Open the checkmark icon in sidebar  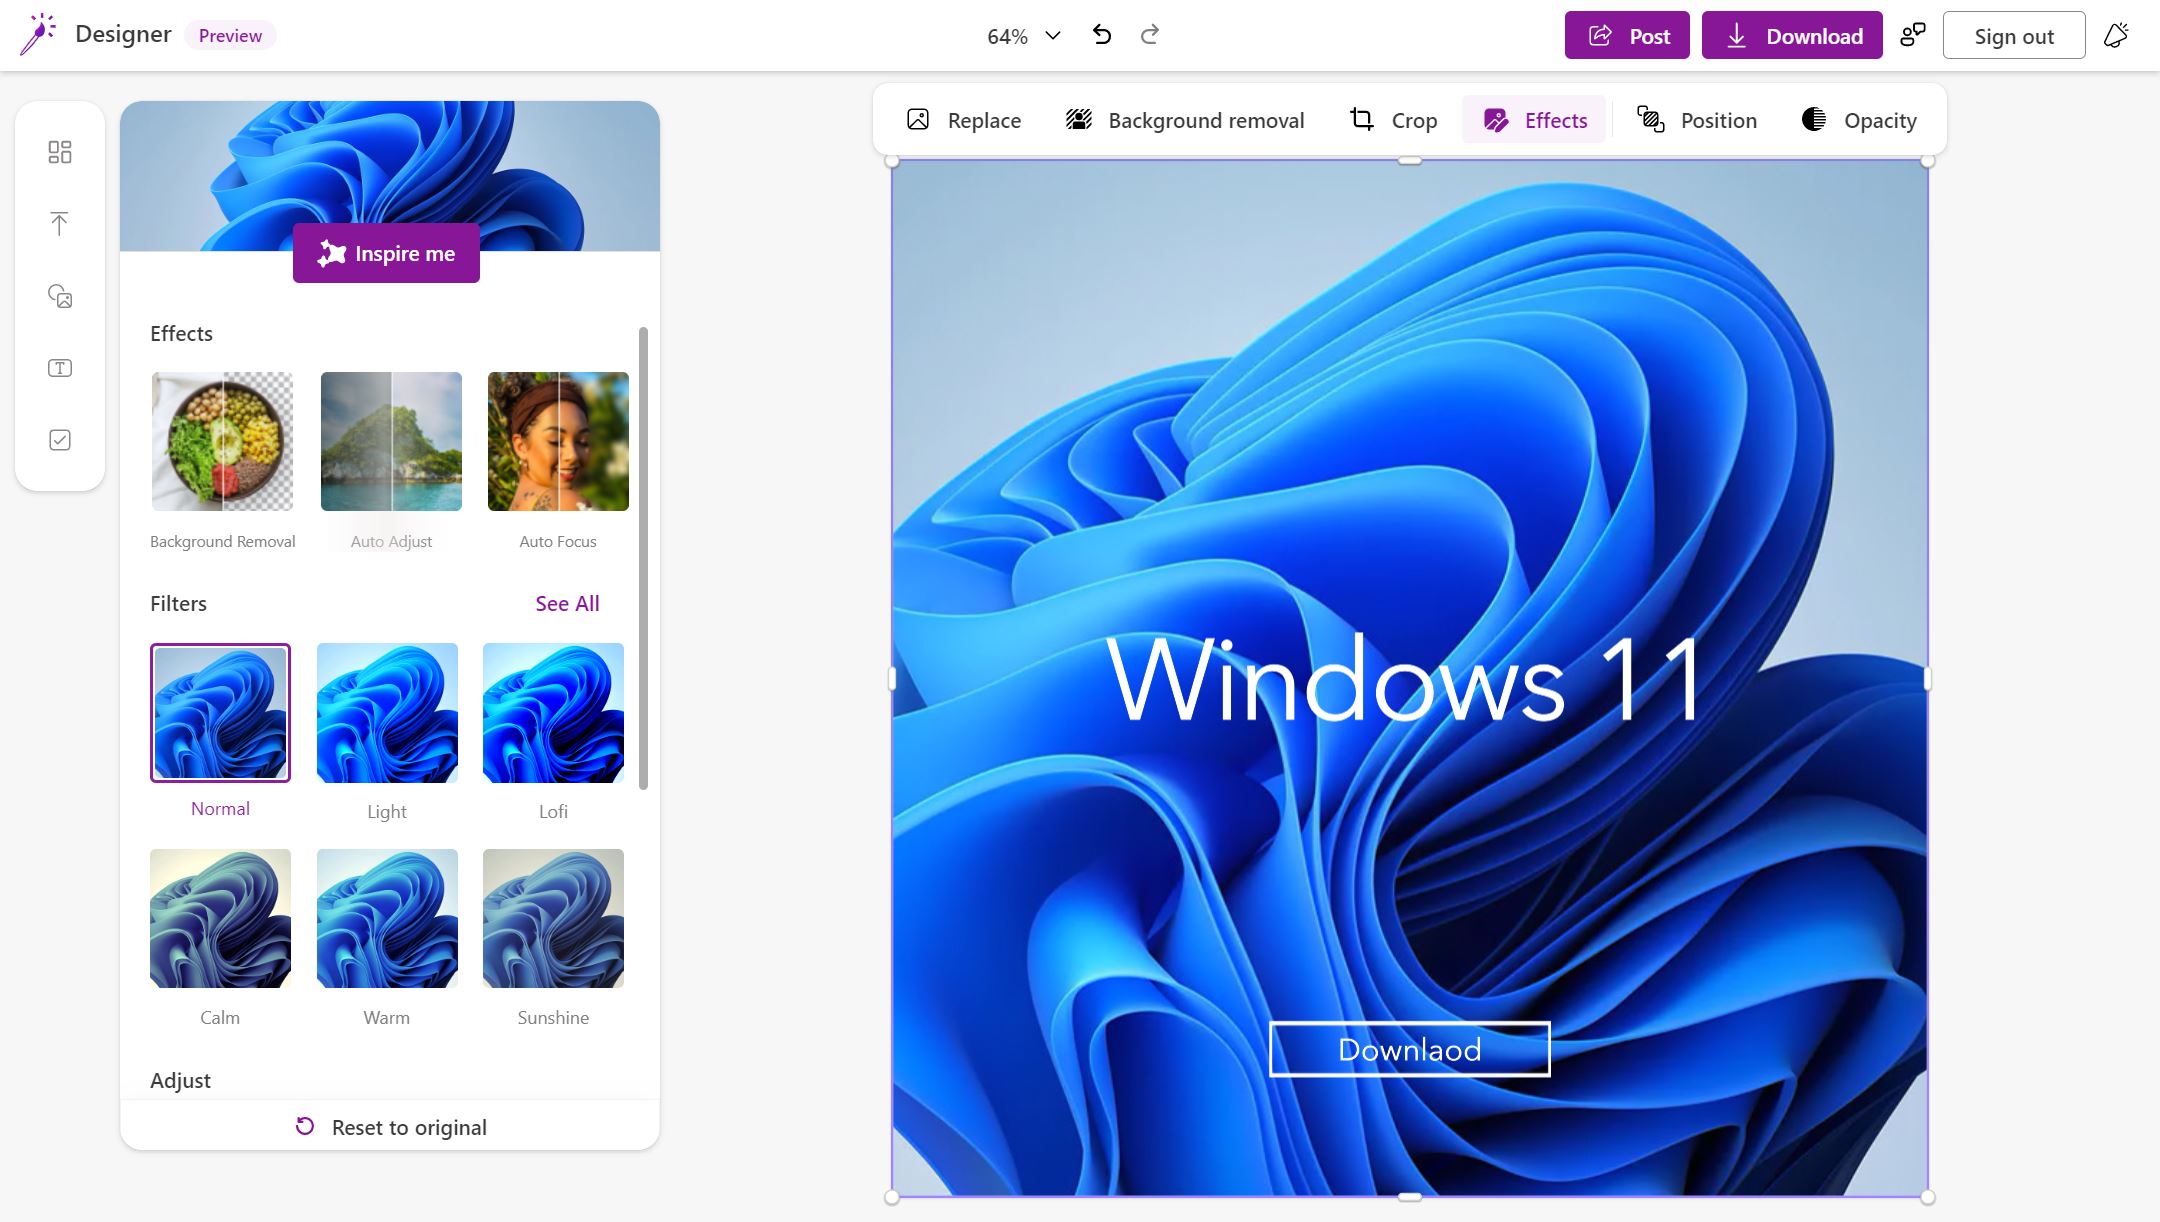[x=60, y=440]
